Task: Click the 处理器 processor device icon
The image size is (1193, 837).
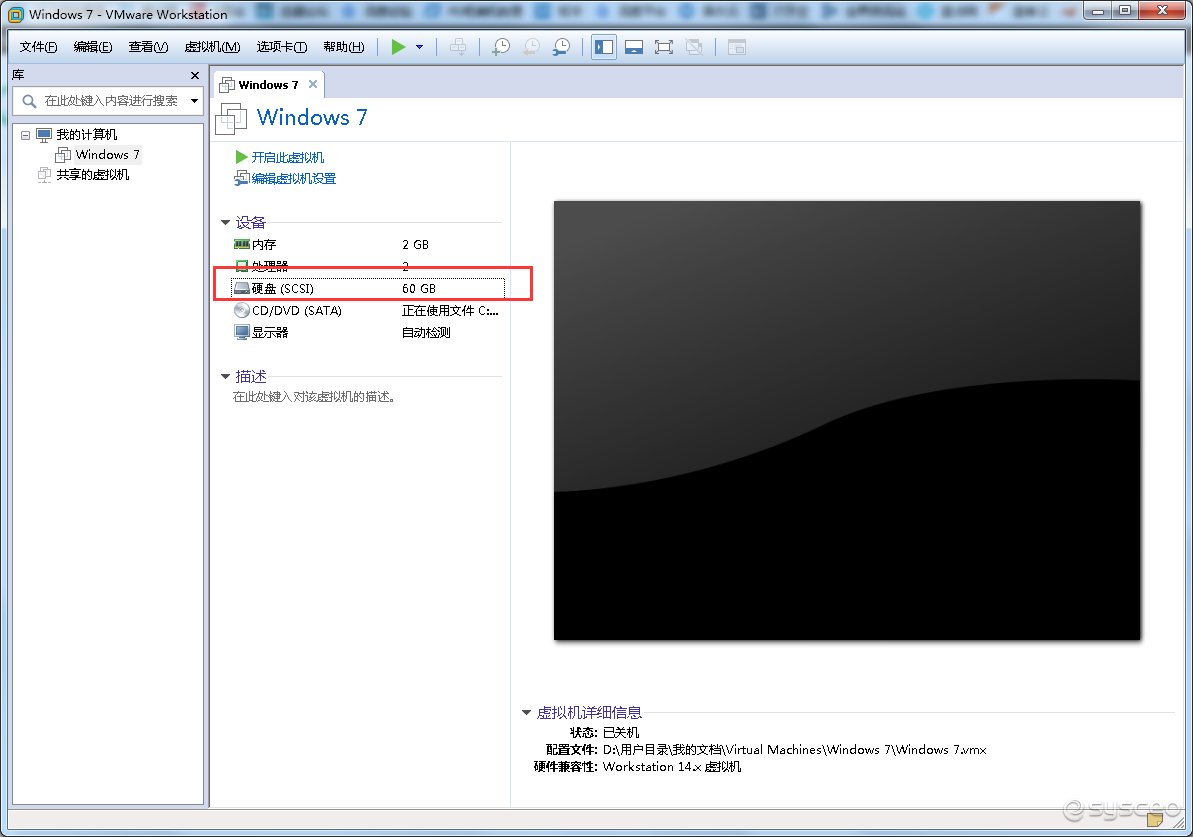Action: click(x=242, y=265)
